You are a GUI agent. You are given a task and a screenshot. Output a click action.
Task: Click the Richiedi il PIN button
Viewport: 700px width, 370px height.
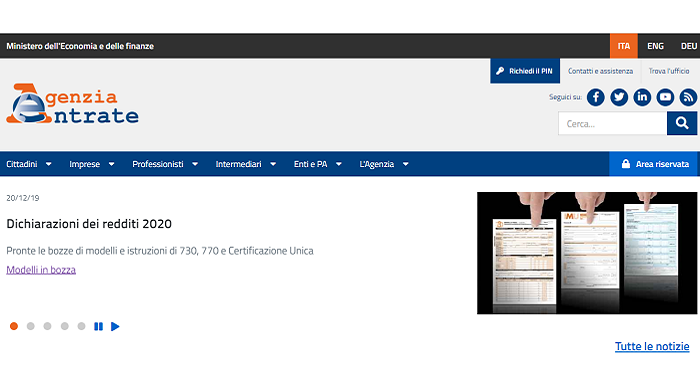pos(525,71)
